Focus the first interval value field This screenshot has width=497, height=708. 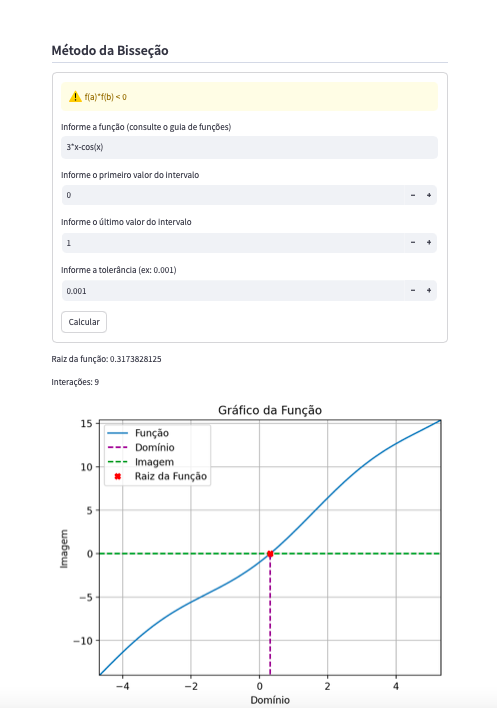[233, 195]
